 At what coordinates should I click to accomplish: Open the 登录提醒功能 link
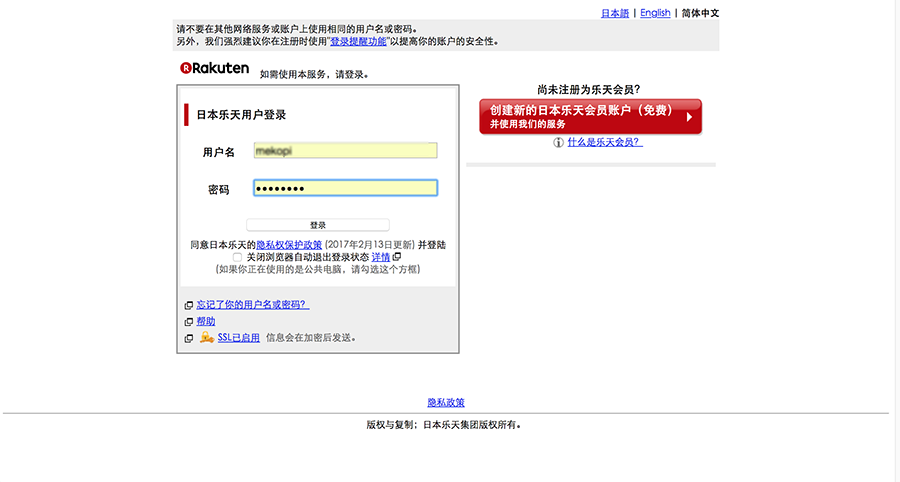tap(358, 41)
